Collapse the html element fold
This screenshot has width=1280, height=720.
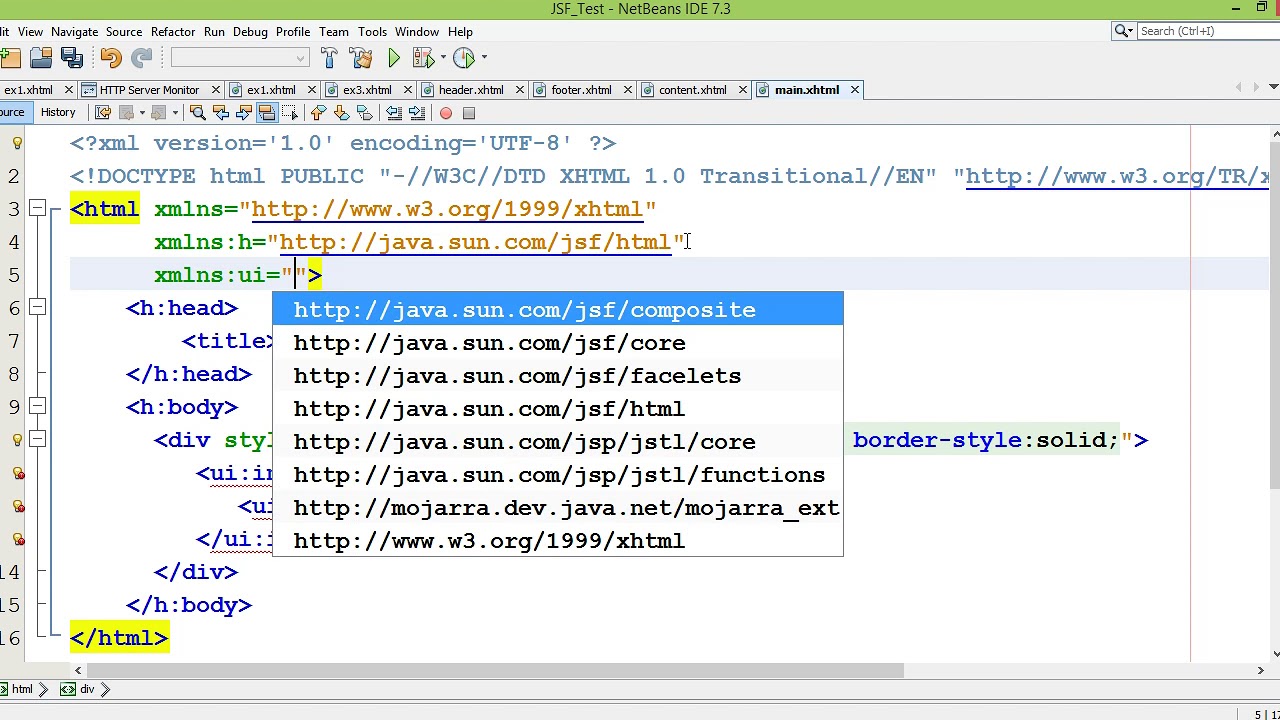pos(37,209)
